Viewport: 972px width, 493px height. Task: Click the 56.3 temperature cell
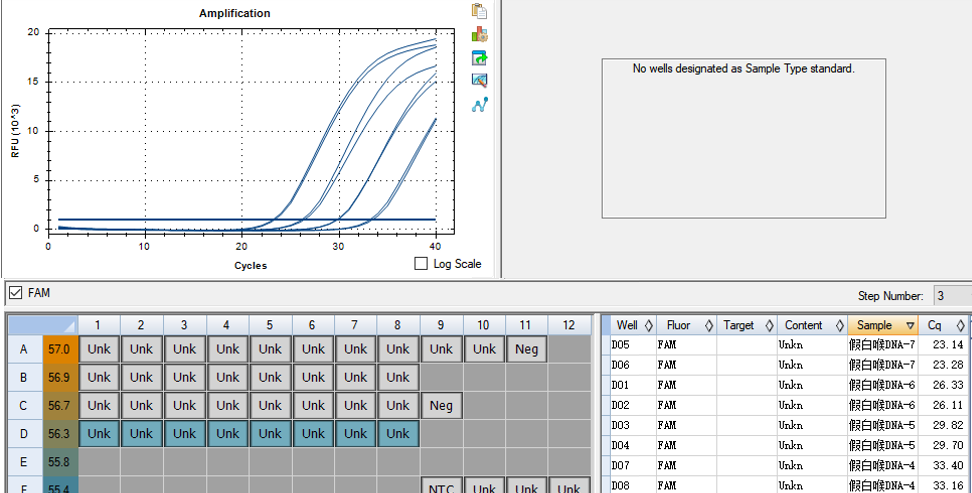click(x=59, y=433)
